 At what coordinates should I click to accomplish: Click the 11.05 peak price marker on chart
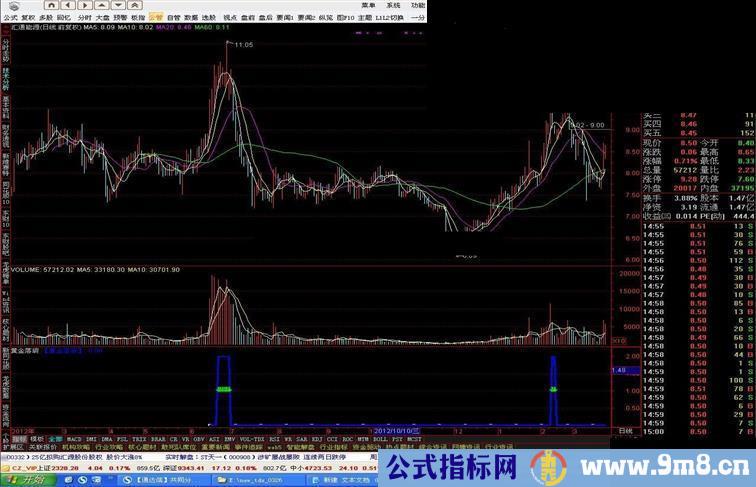(x=243, y=45)
